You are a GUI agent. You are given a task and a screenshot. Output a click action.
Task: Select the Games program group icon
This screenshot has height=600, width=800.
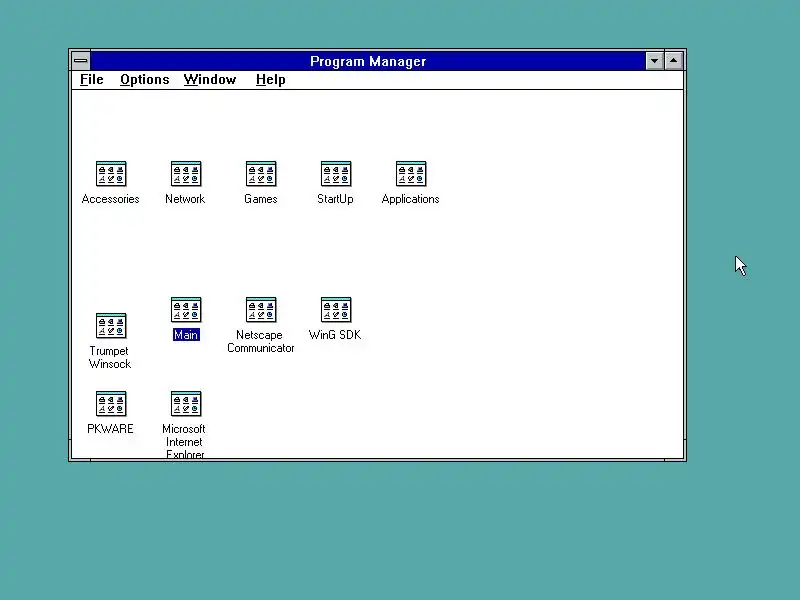pos(261,174)
